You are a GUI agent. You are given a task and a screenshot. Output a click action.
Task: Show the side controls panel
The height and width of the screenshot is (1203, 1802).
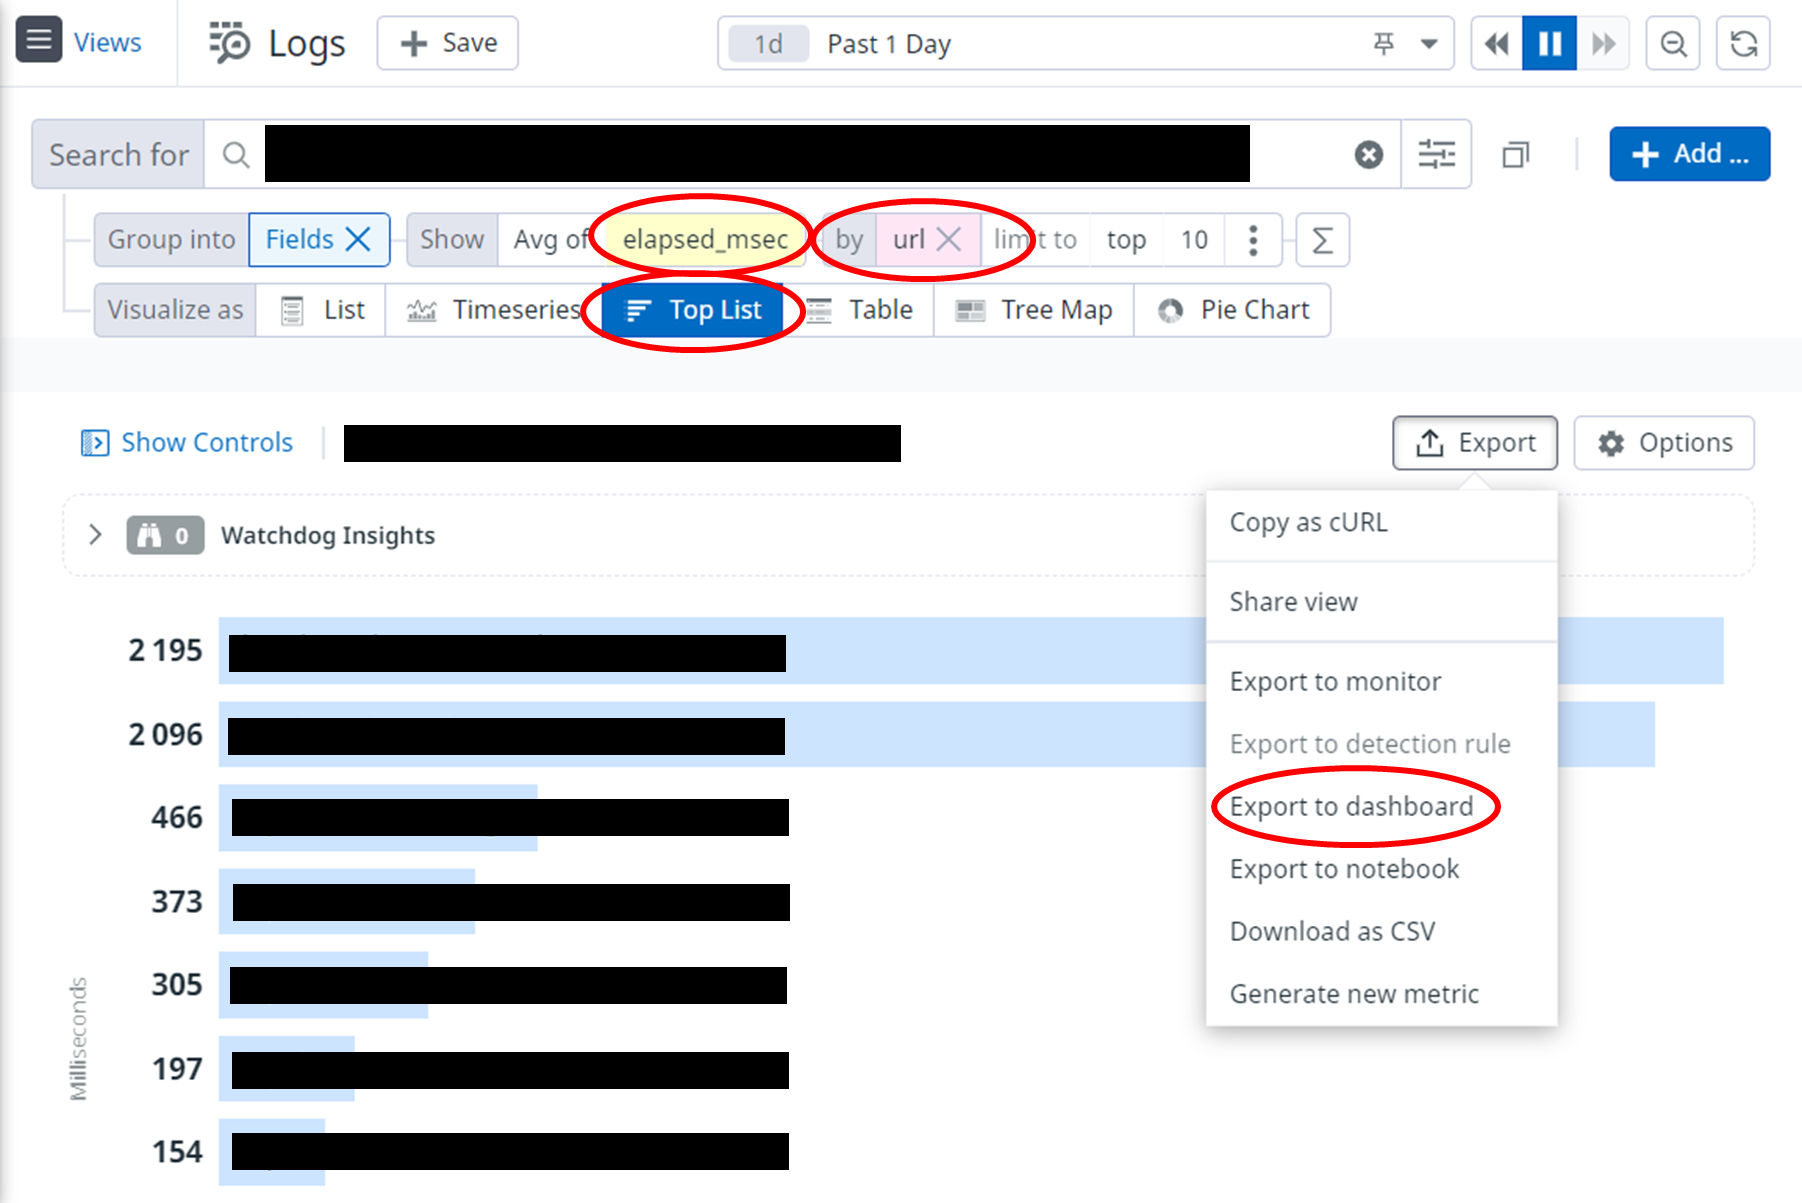click(x=187, y=442)
